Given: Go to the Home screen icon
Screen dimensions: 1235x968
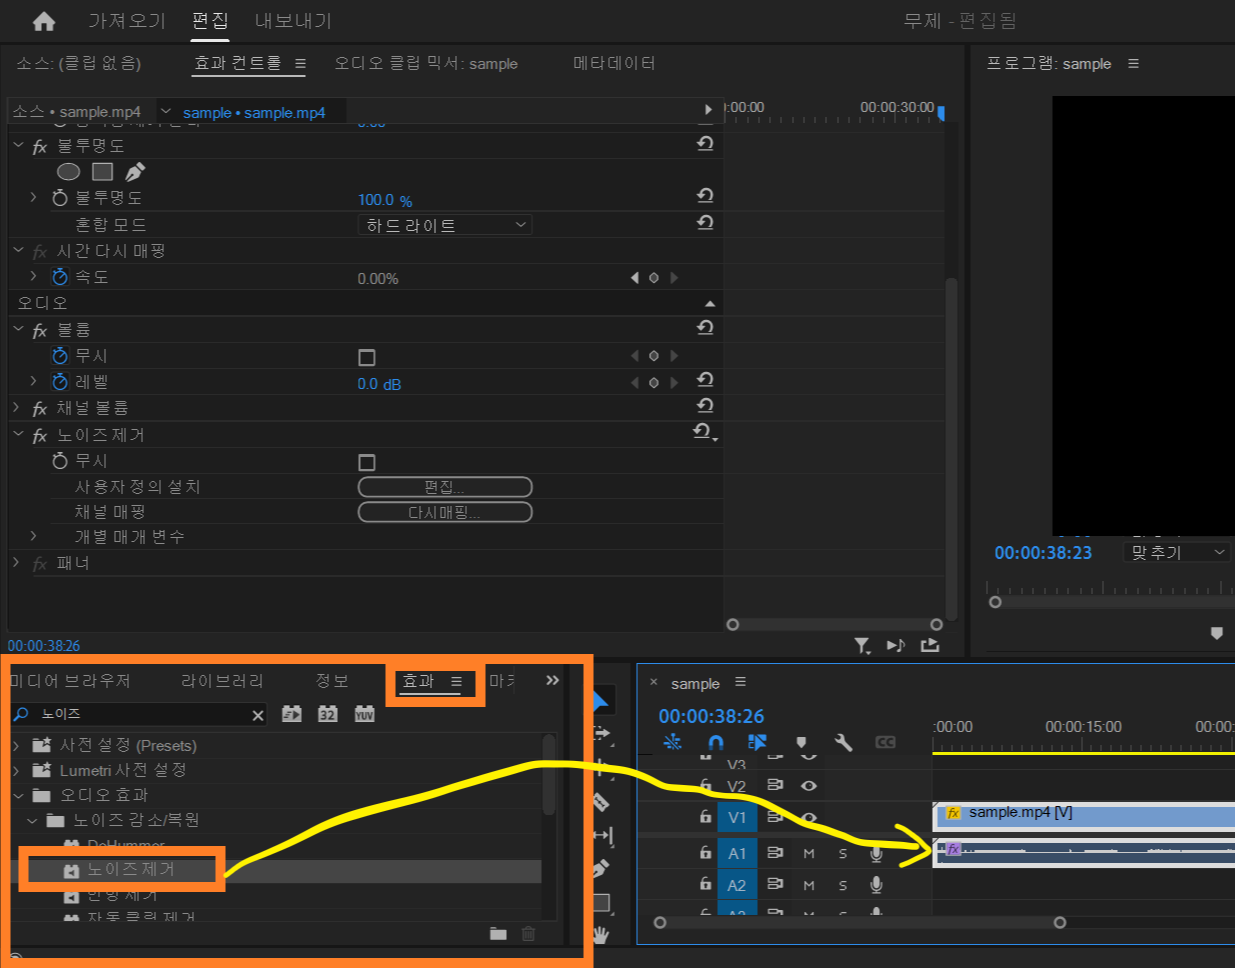Looking at the screenshot, I should point(44,21).
